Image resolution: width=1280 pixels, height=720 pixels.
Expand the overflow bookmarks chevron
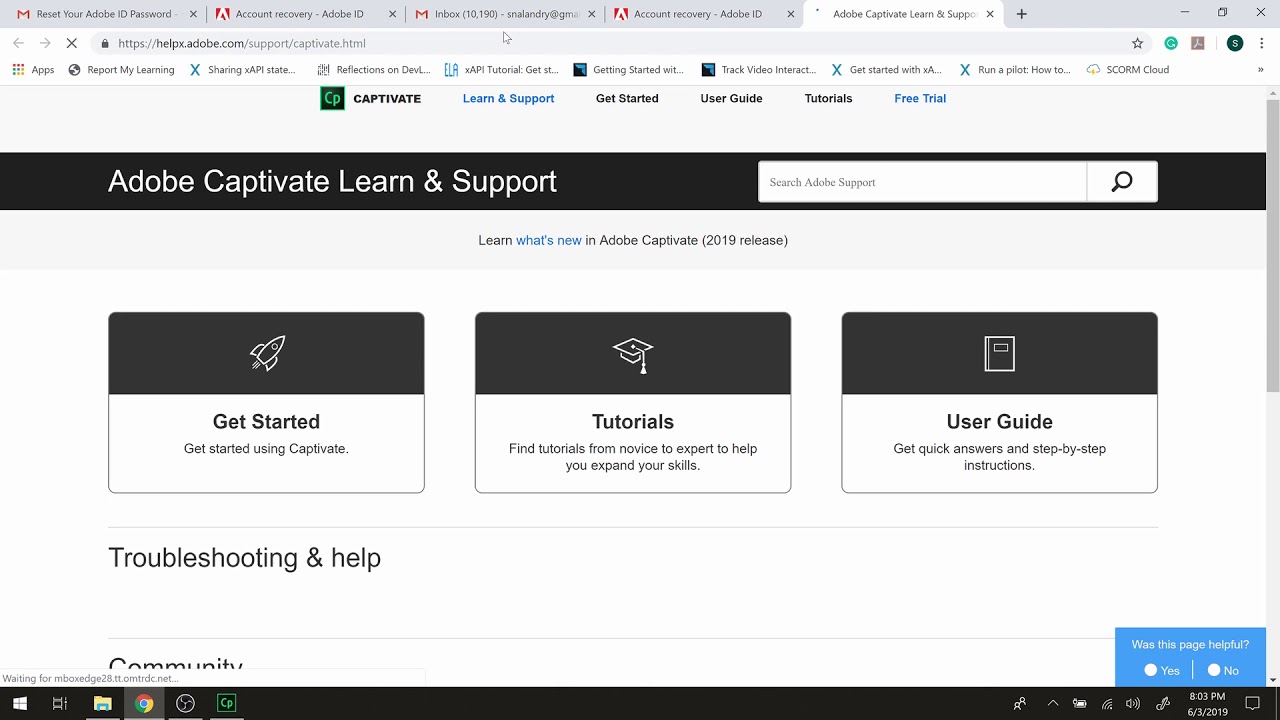[x=1261, y=70]
